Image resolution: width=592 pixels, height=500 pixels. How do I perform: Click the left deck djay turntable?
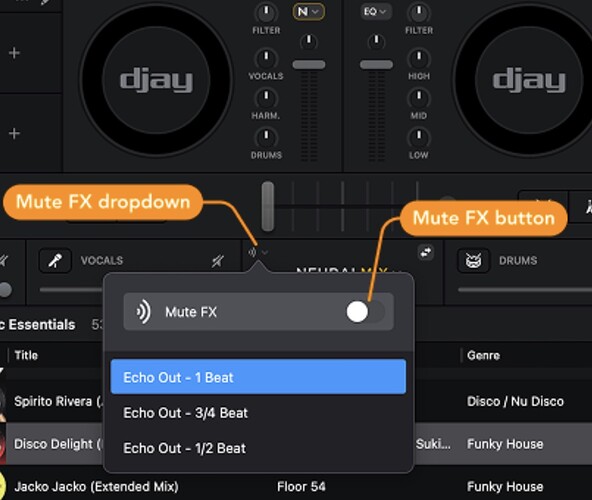156,80
